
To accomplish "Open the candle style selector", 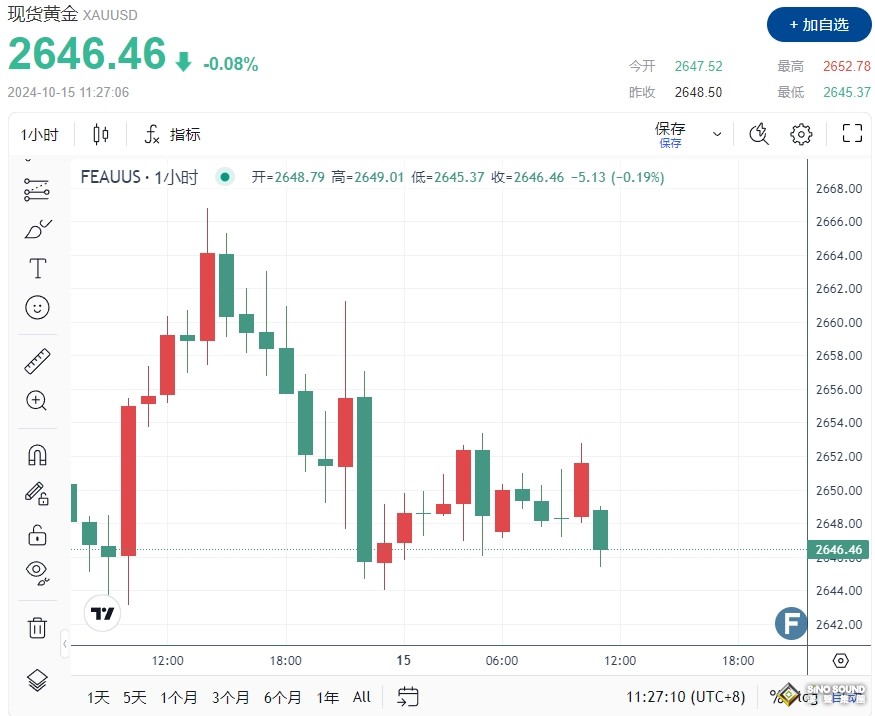I will (100, 133).
